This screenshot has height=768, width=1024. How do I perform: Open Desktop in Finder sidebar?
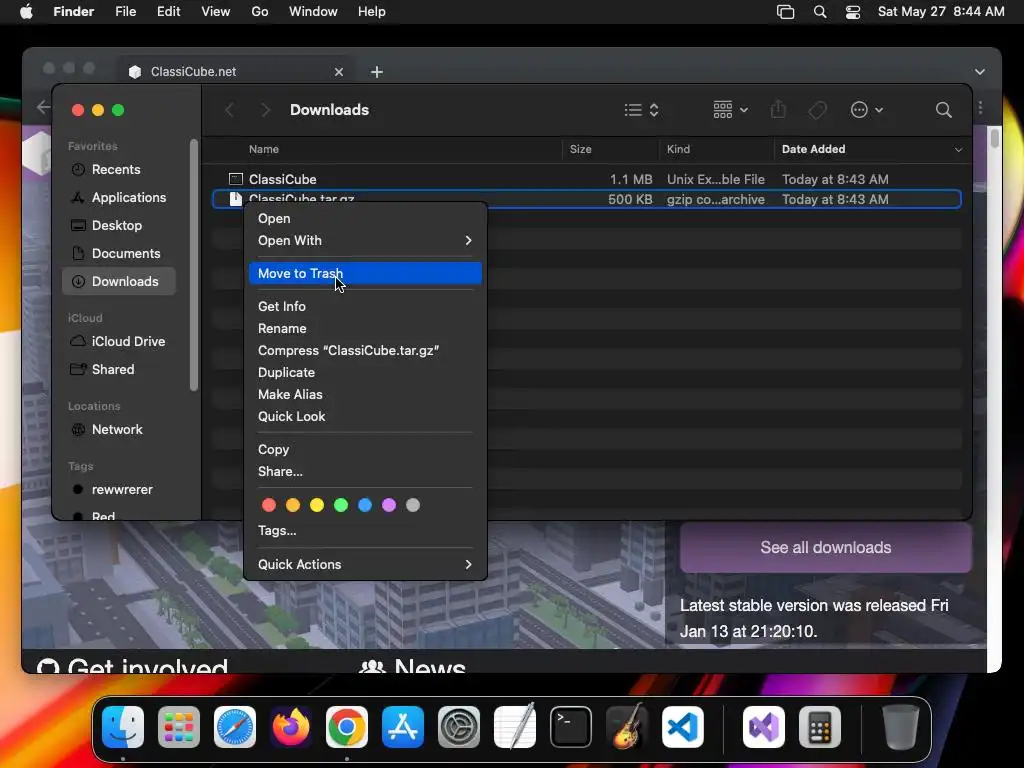118,225
